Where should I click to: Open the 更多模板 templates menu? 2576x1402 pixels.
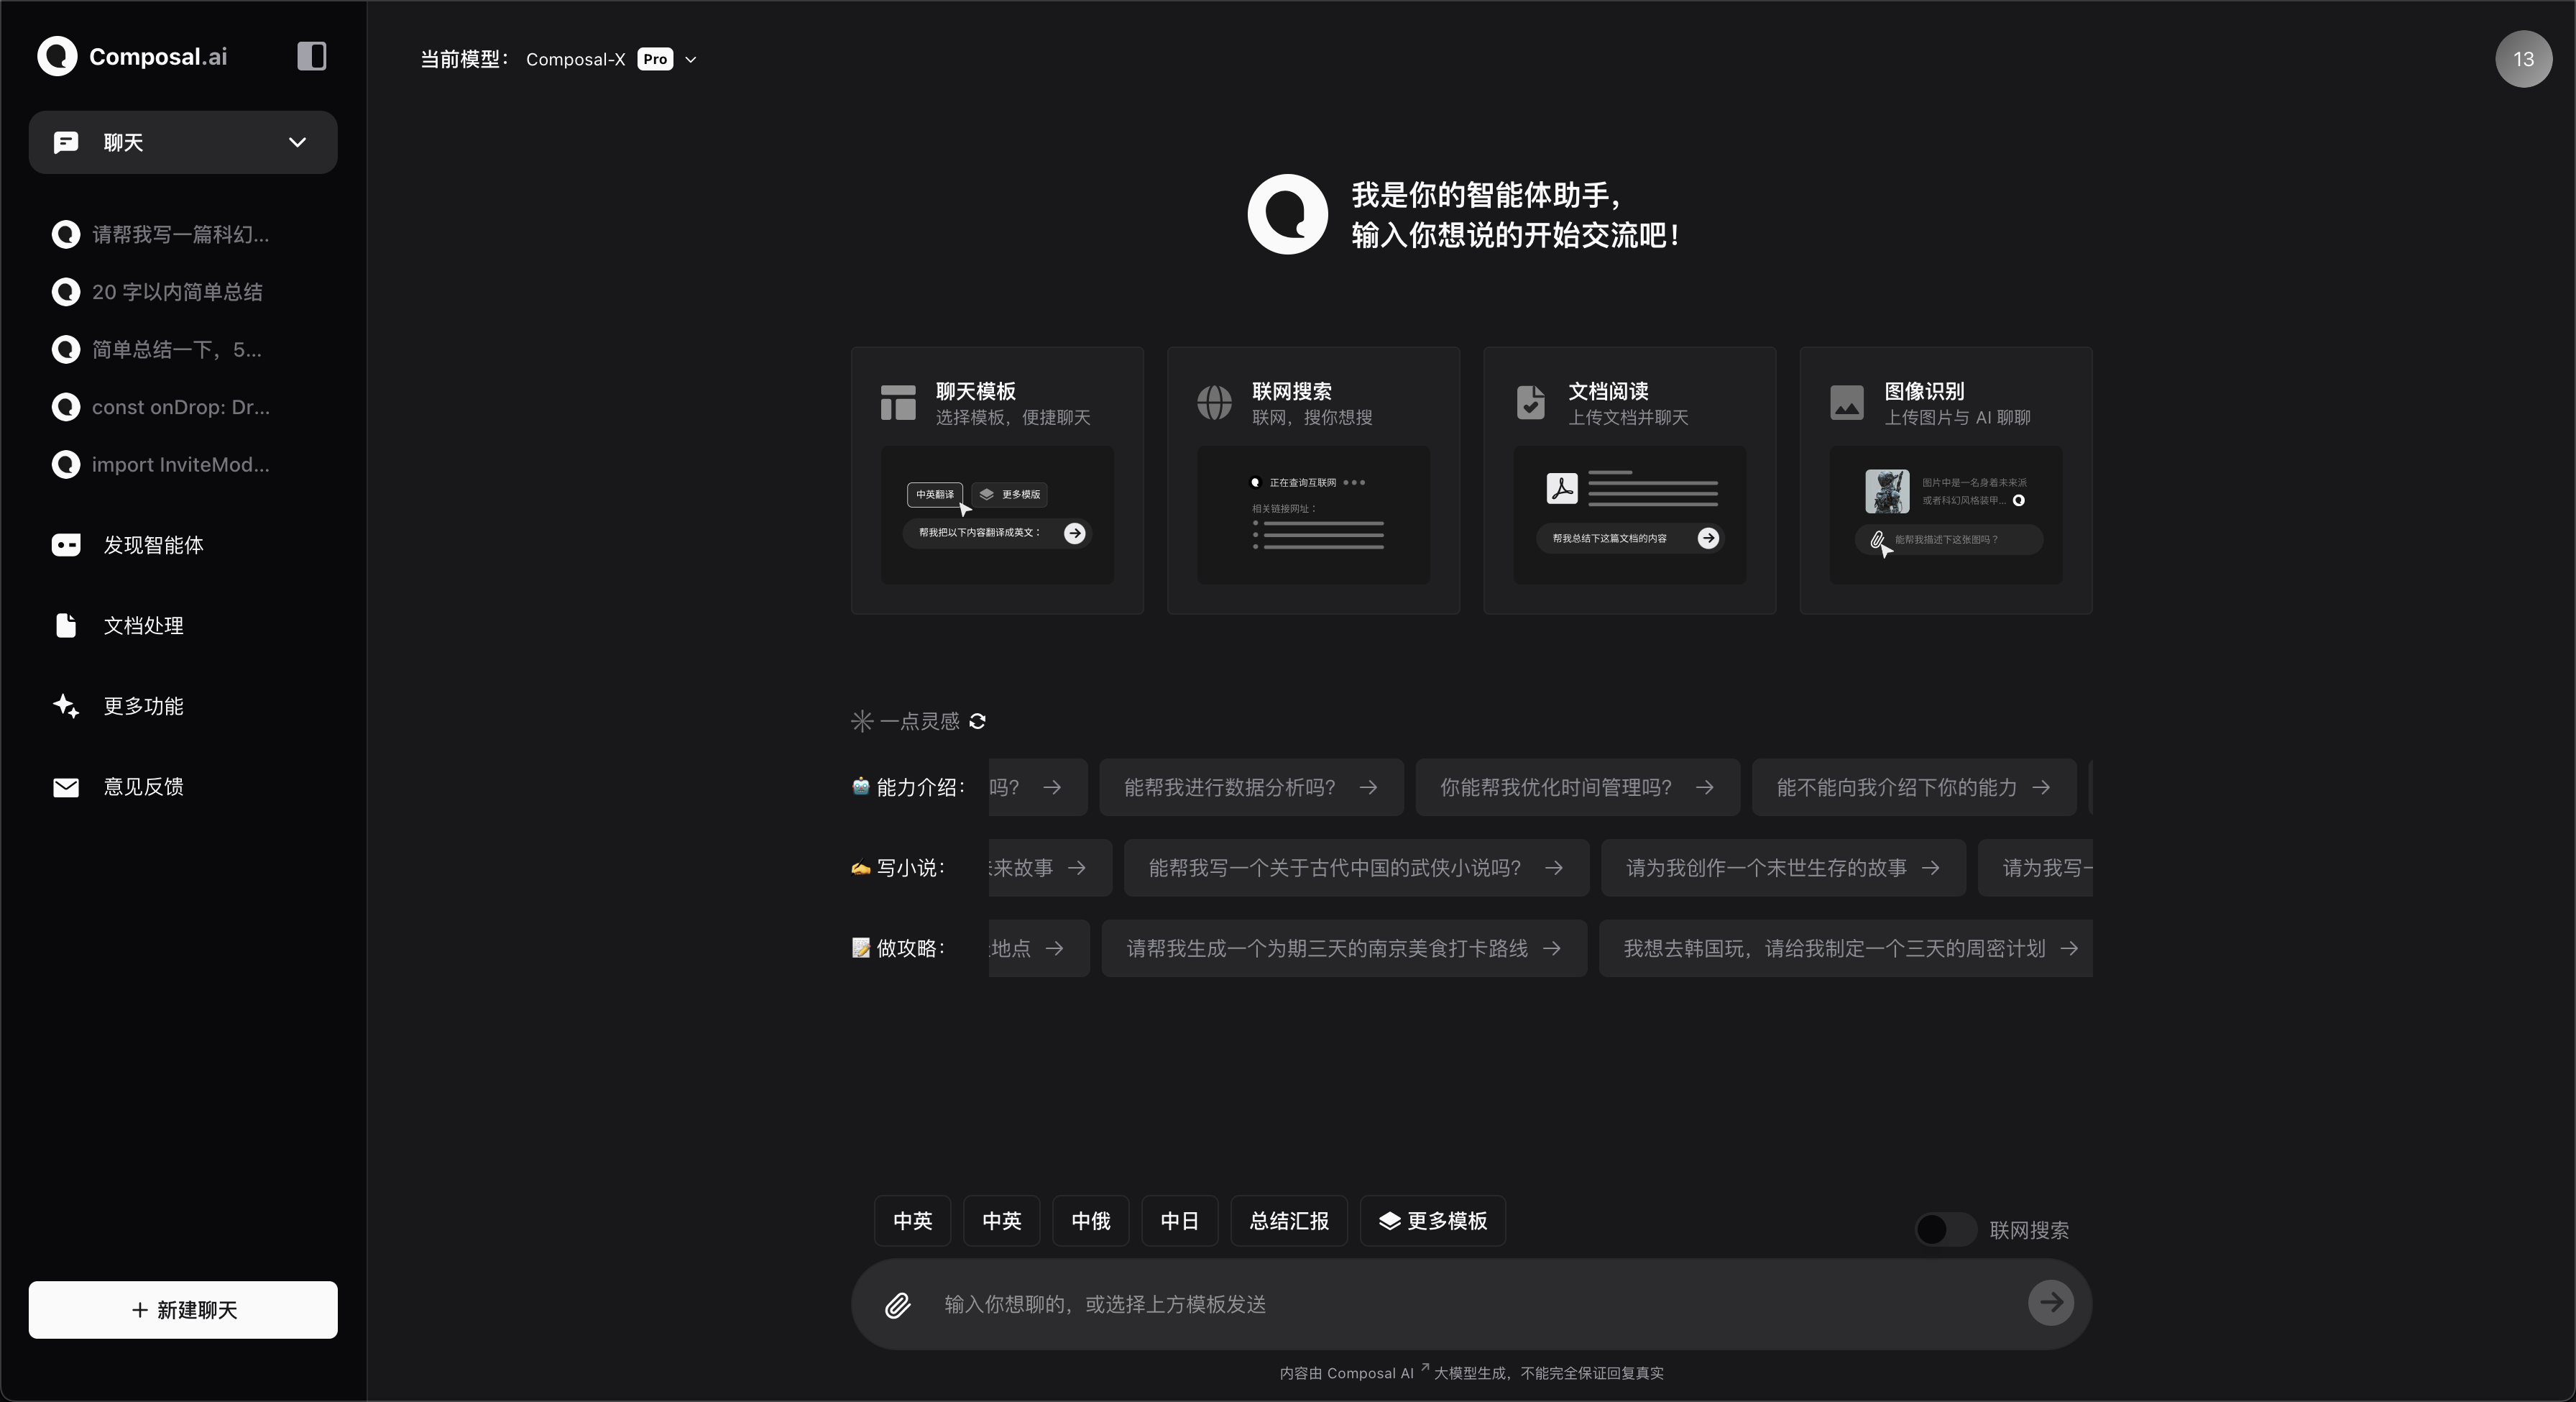[1432, 1221]
